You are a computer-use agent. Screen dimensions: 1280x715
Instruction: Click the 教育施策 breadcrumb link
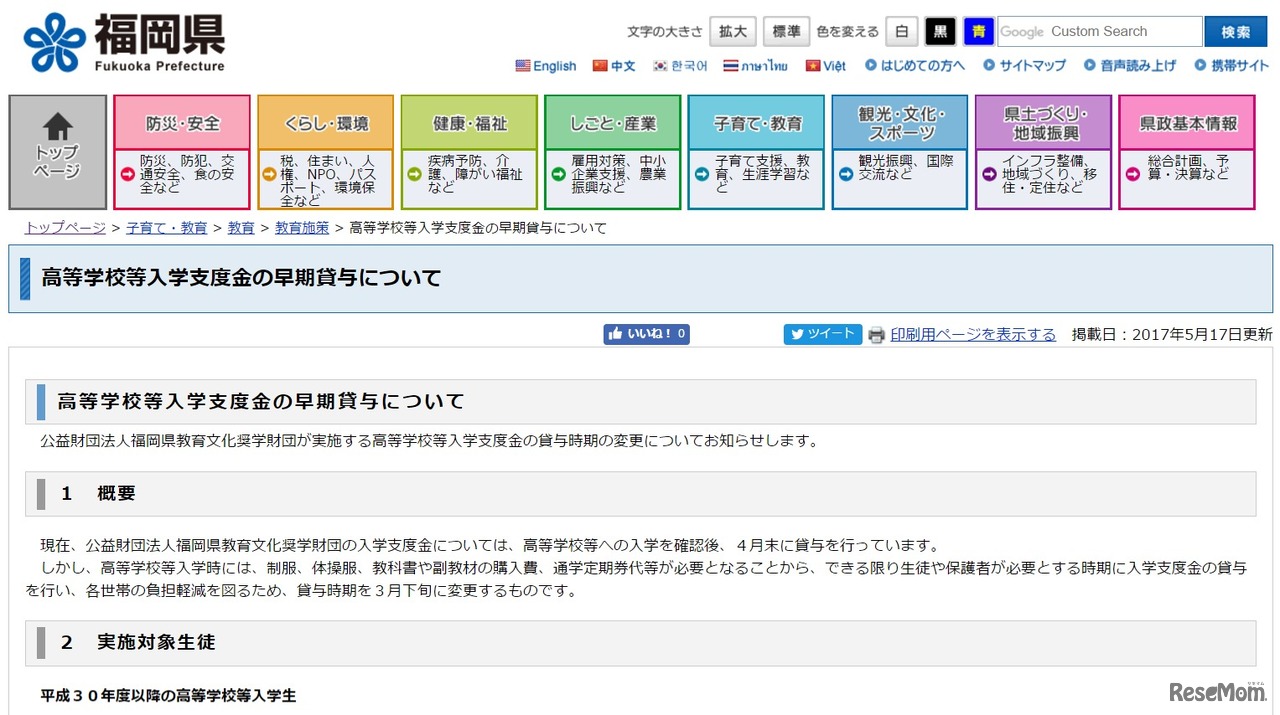[302, 228]
